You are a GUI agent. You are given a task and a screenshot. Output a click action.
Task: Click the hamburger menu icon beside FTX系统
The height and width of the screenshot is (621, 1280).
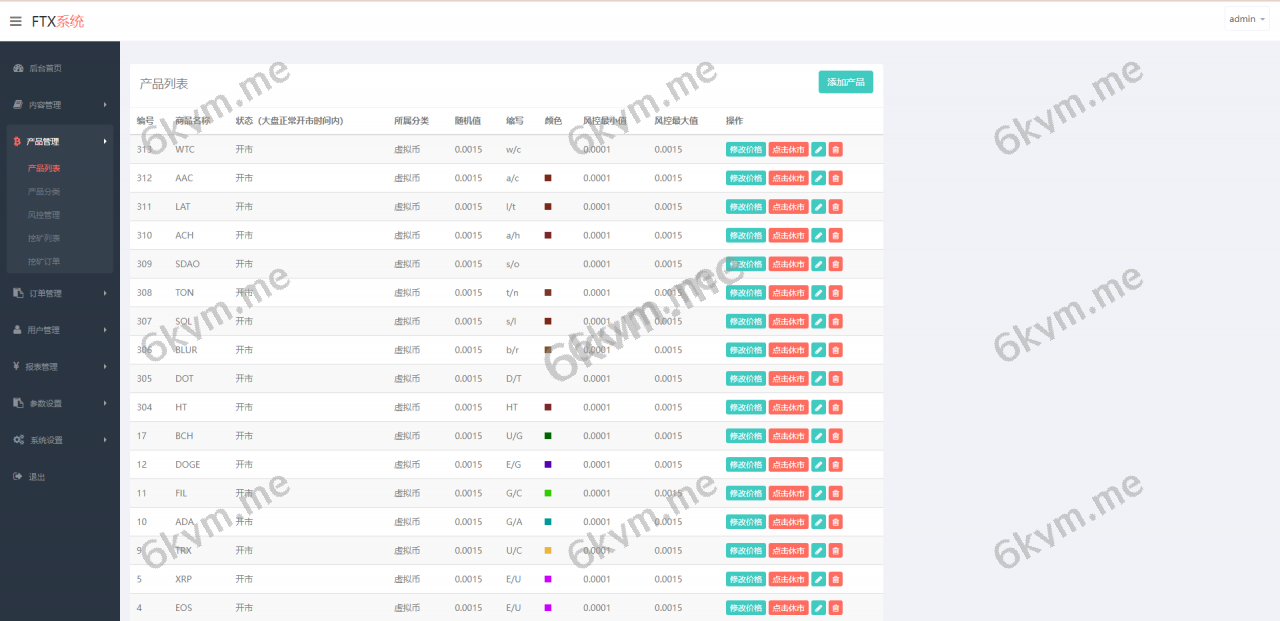[x=15, y=21]
